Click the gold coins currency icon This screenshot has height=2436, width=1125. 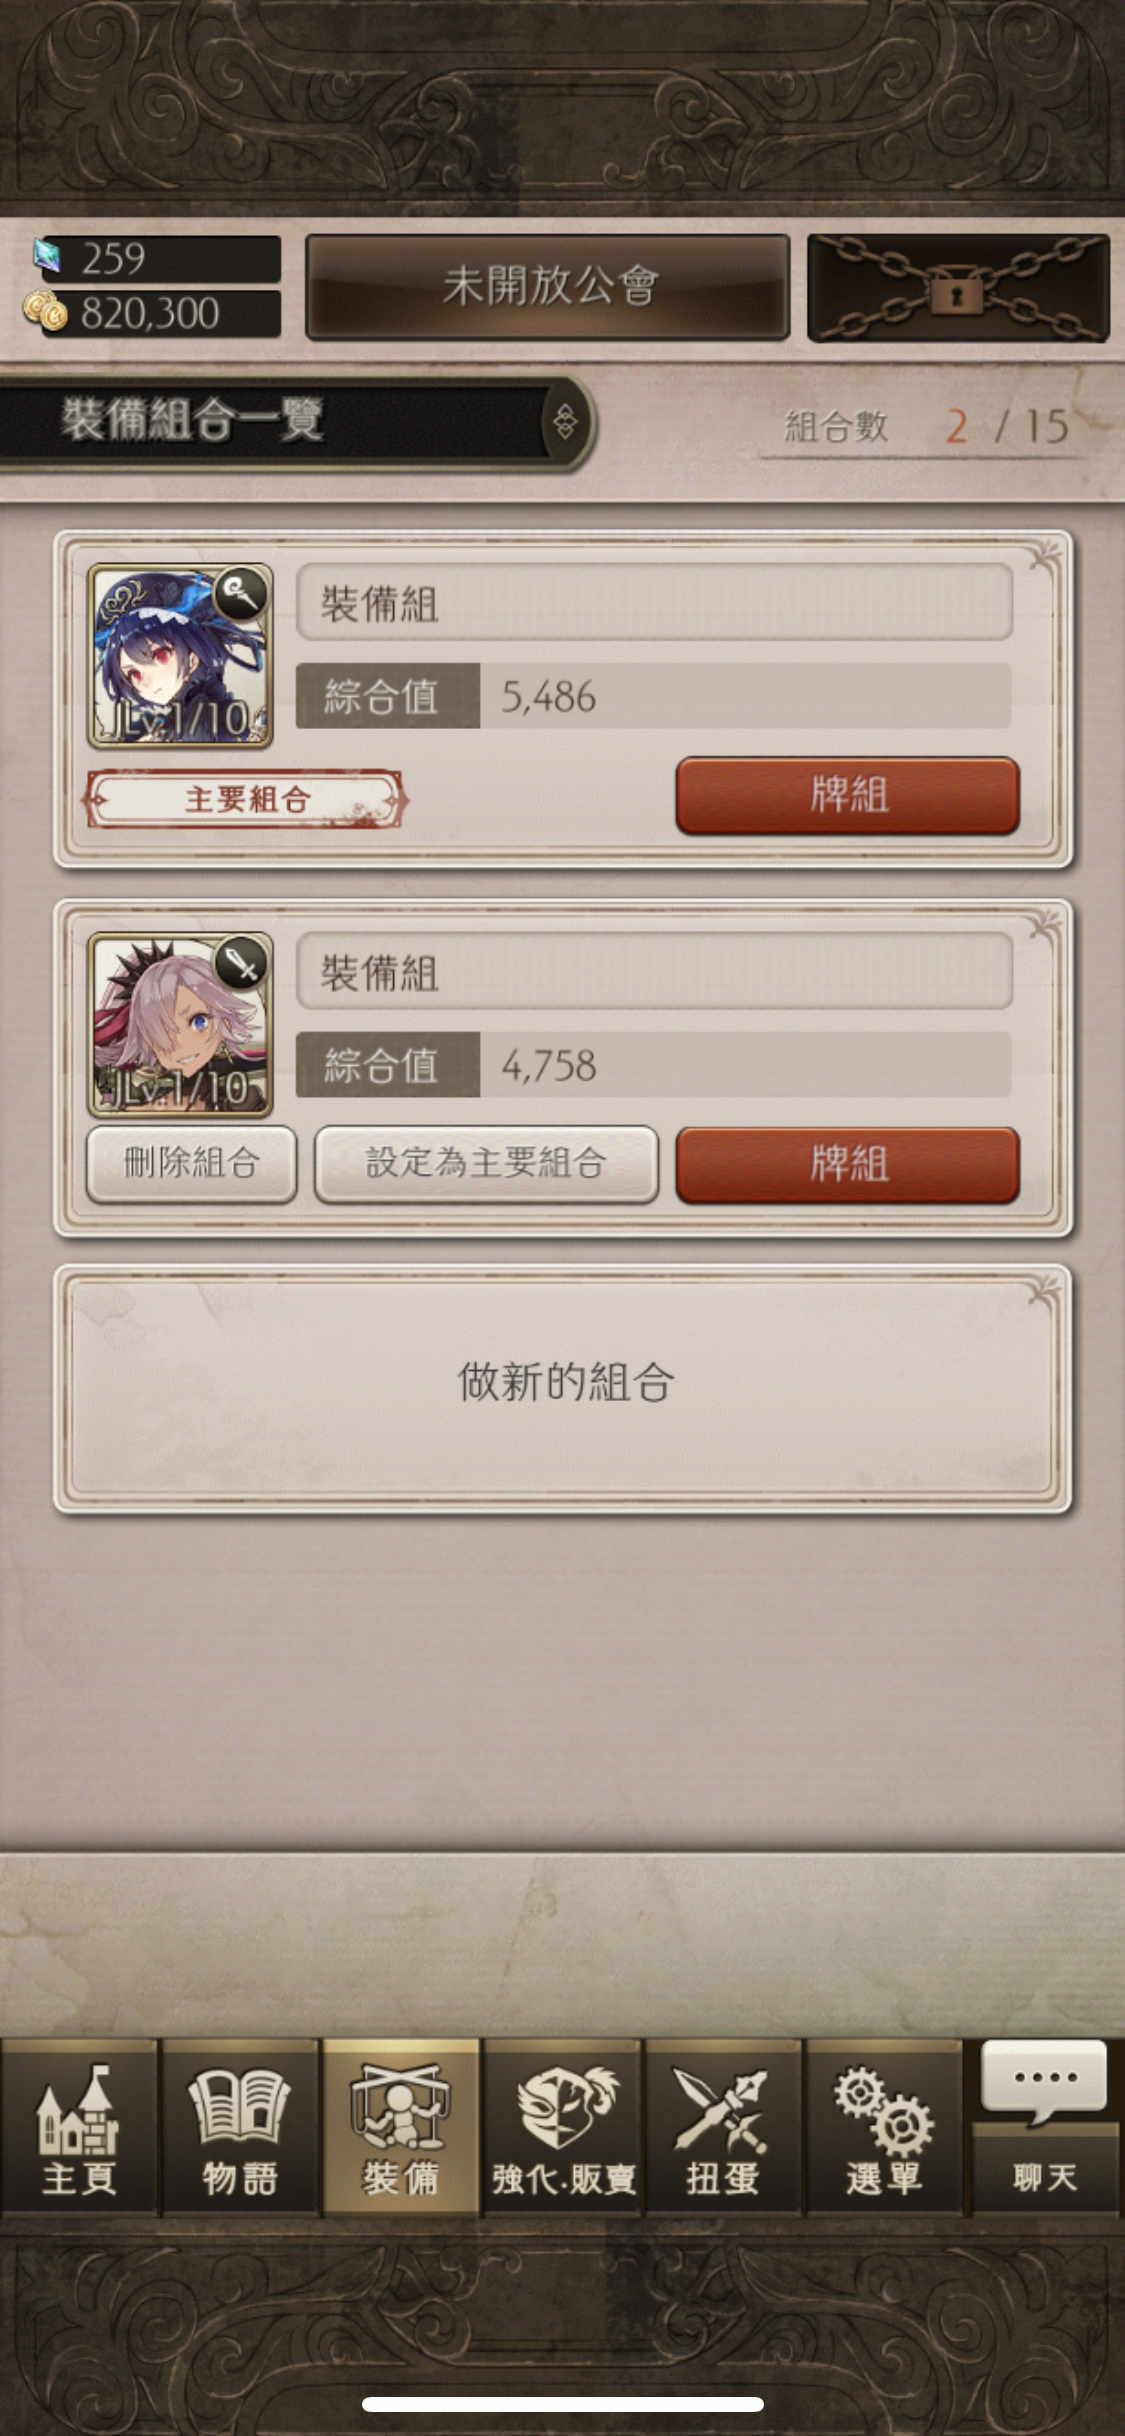[45, 311]
